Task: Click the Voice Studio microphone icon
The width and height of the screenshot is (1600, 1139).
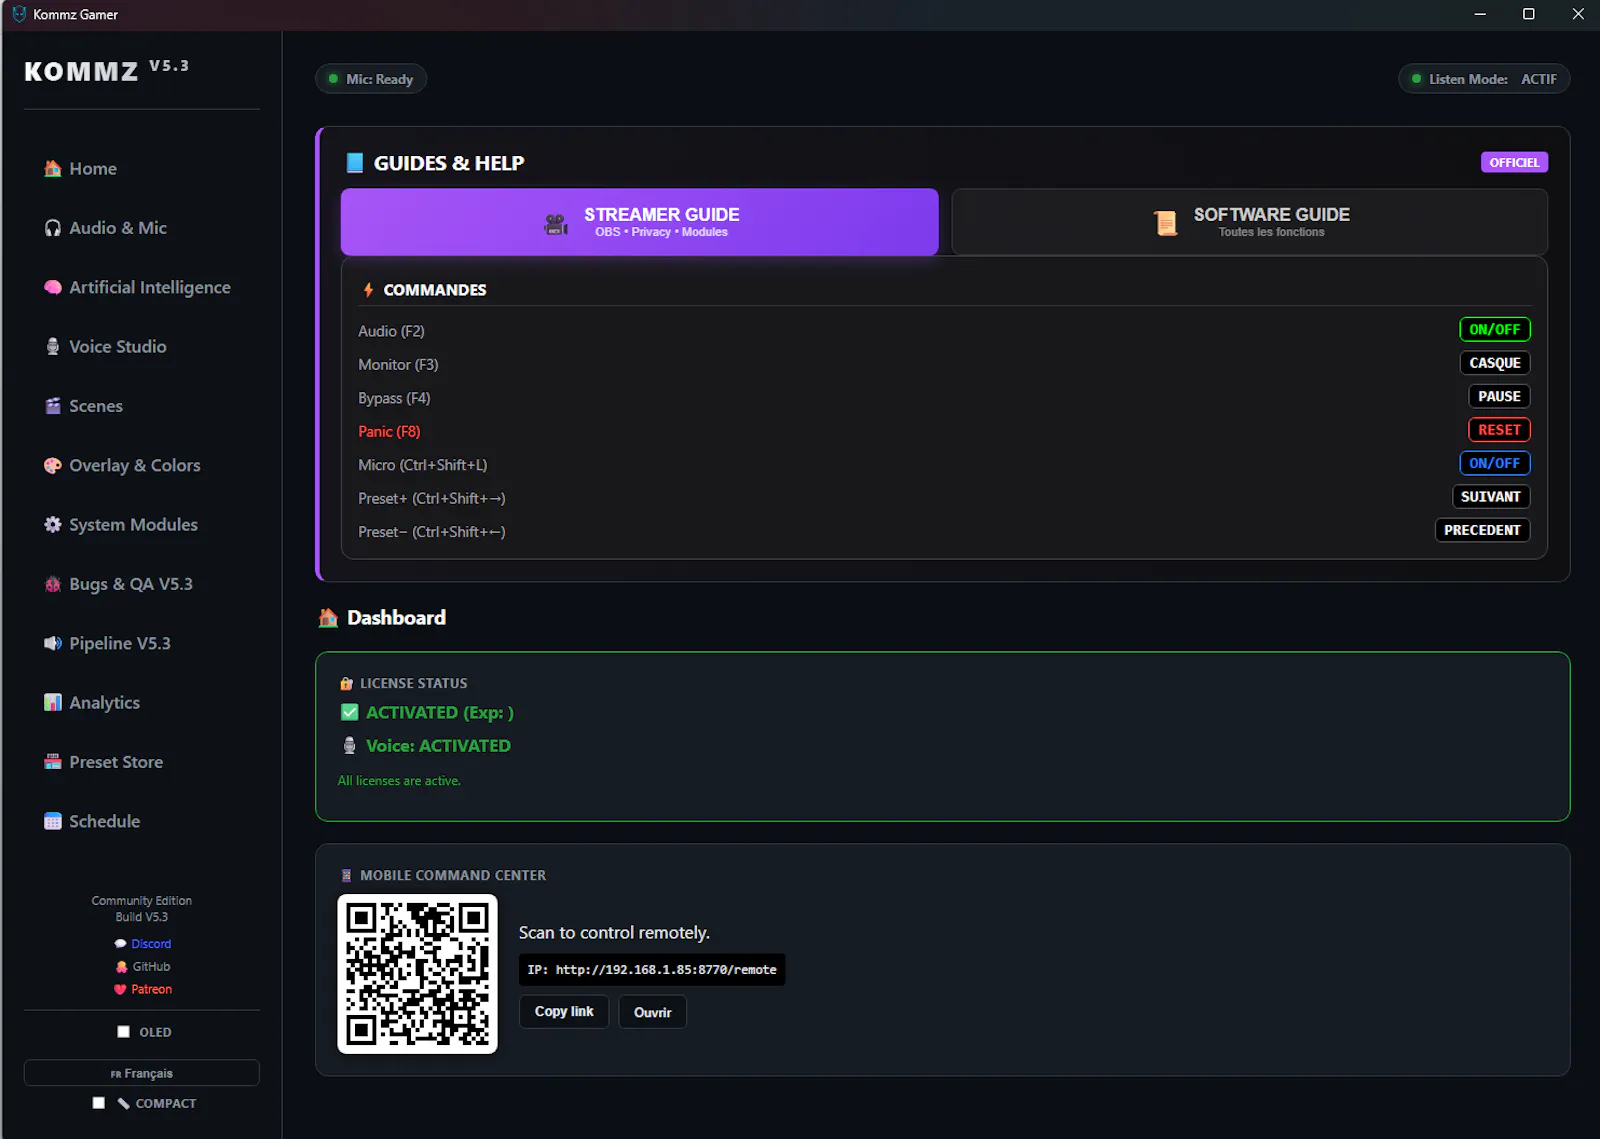Action: [x=53, y=347]
